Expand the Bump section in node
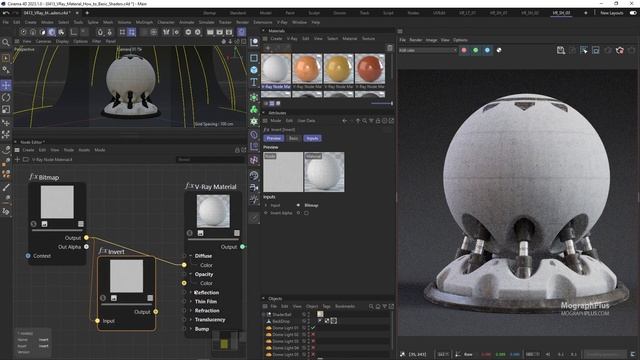The width and height of the screenshot is (640, 360). click(x=191, y=329)
